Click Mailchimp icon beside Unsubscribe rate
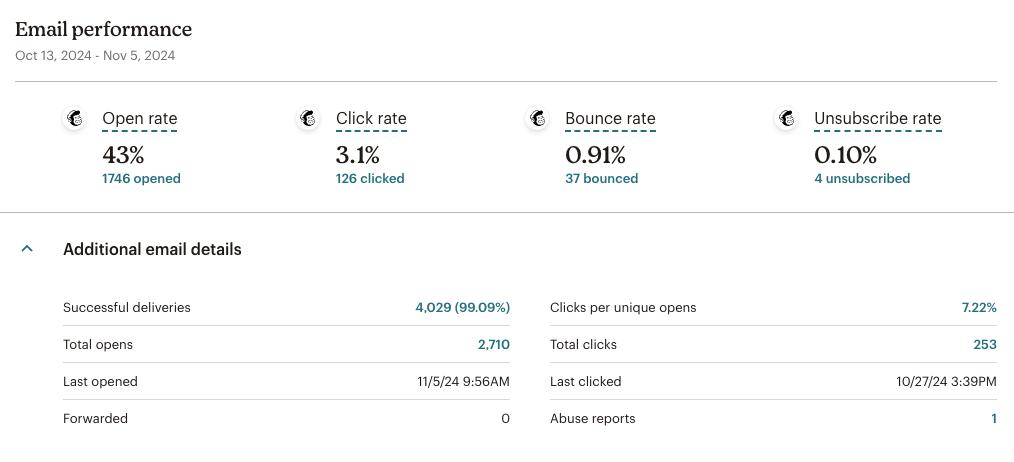 tap(787, 119)
